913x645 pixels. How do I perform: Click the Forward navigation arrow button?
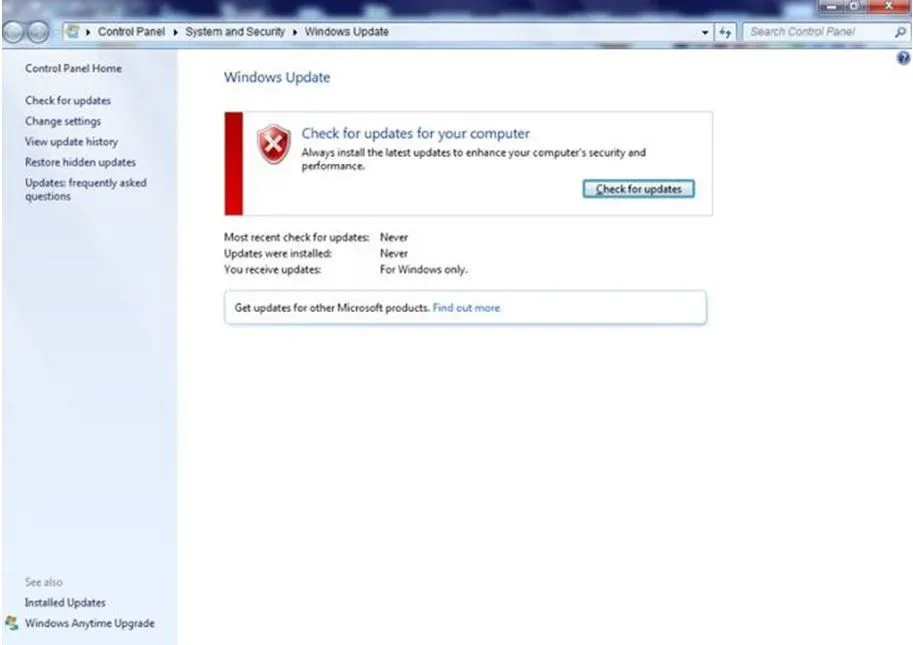(x=38, y=33)
